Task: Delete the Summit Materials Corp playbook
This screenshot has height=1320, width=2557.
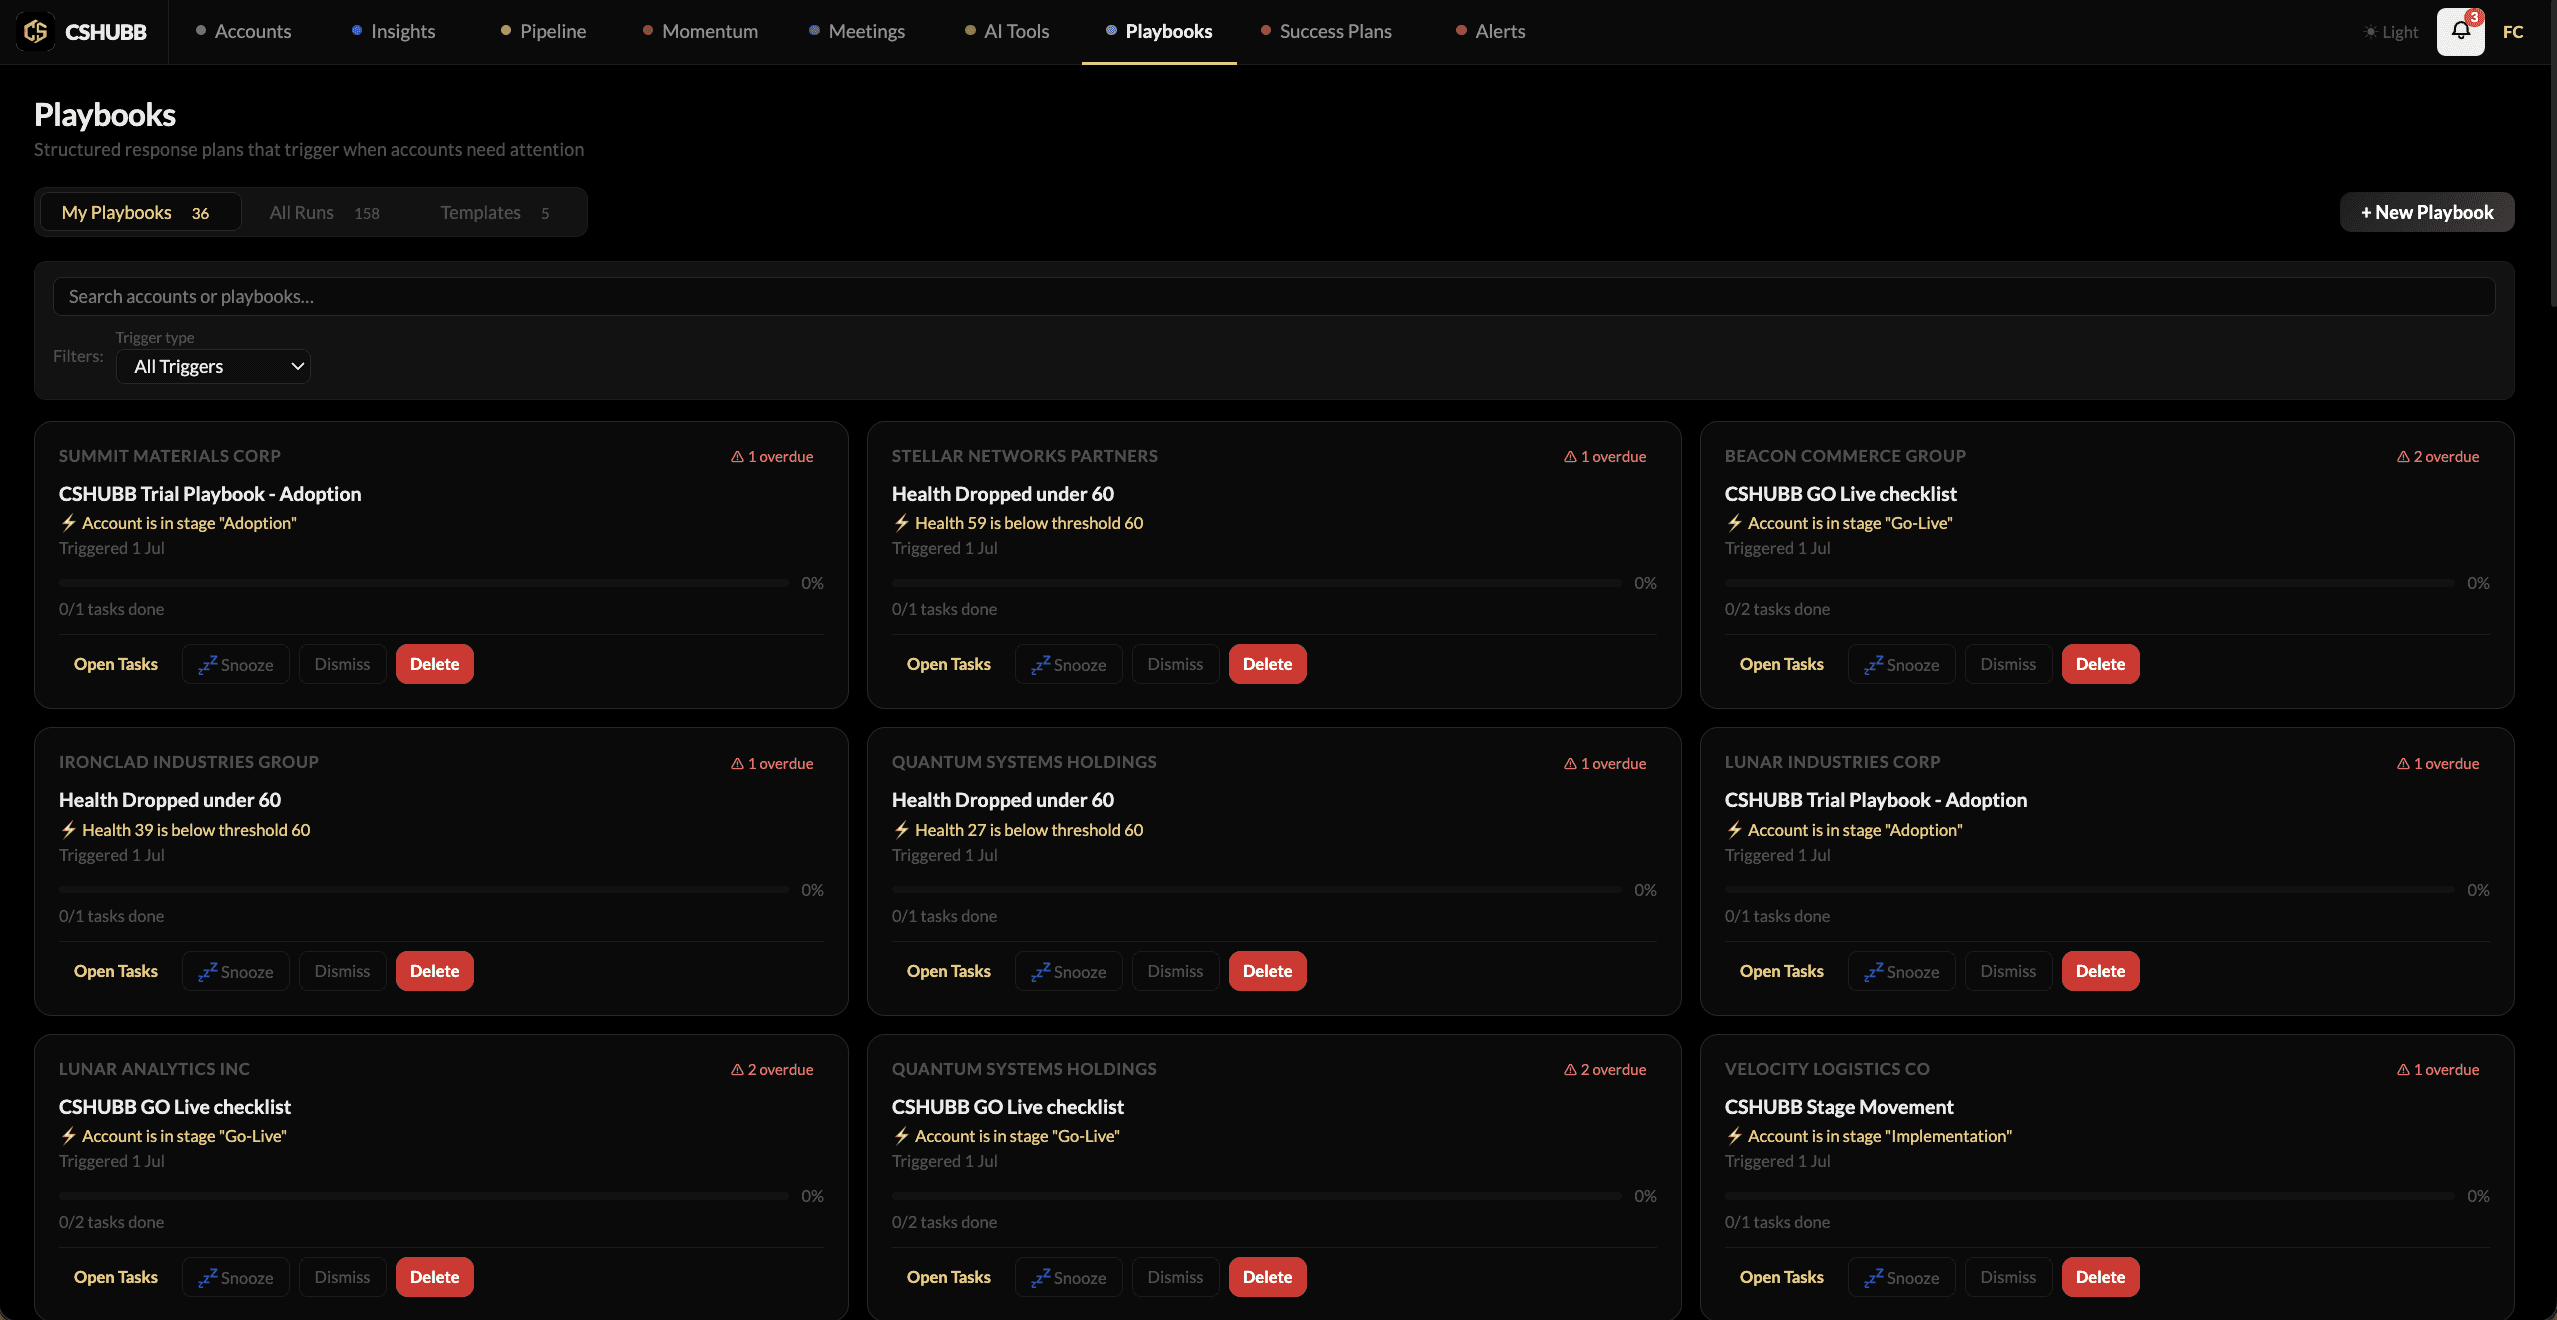Action: pos(435,665)
